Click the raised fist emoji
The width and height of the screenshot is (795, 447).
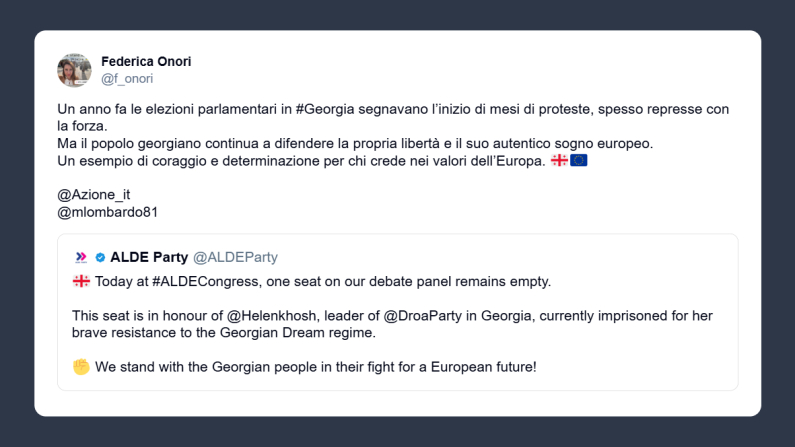tap(81, 367)
